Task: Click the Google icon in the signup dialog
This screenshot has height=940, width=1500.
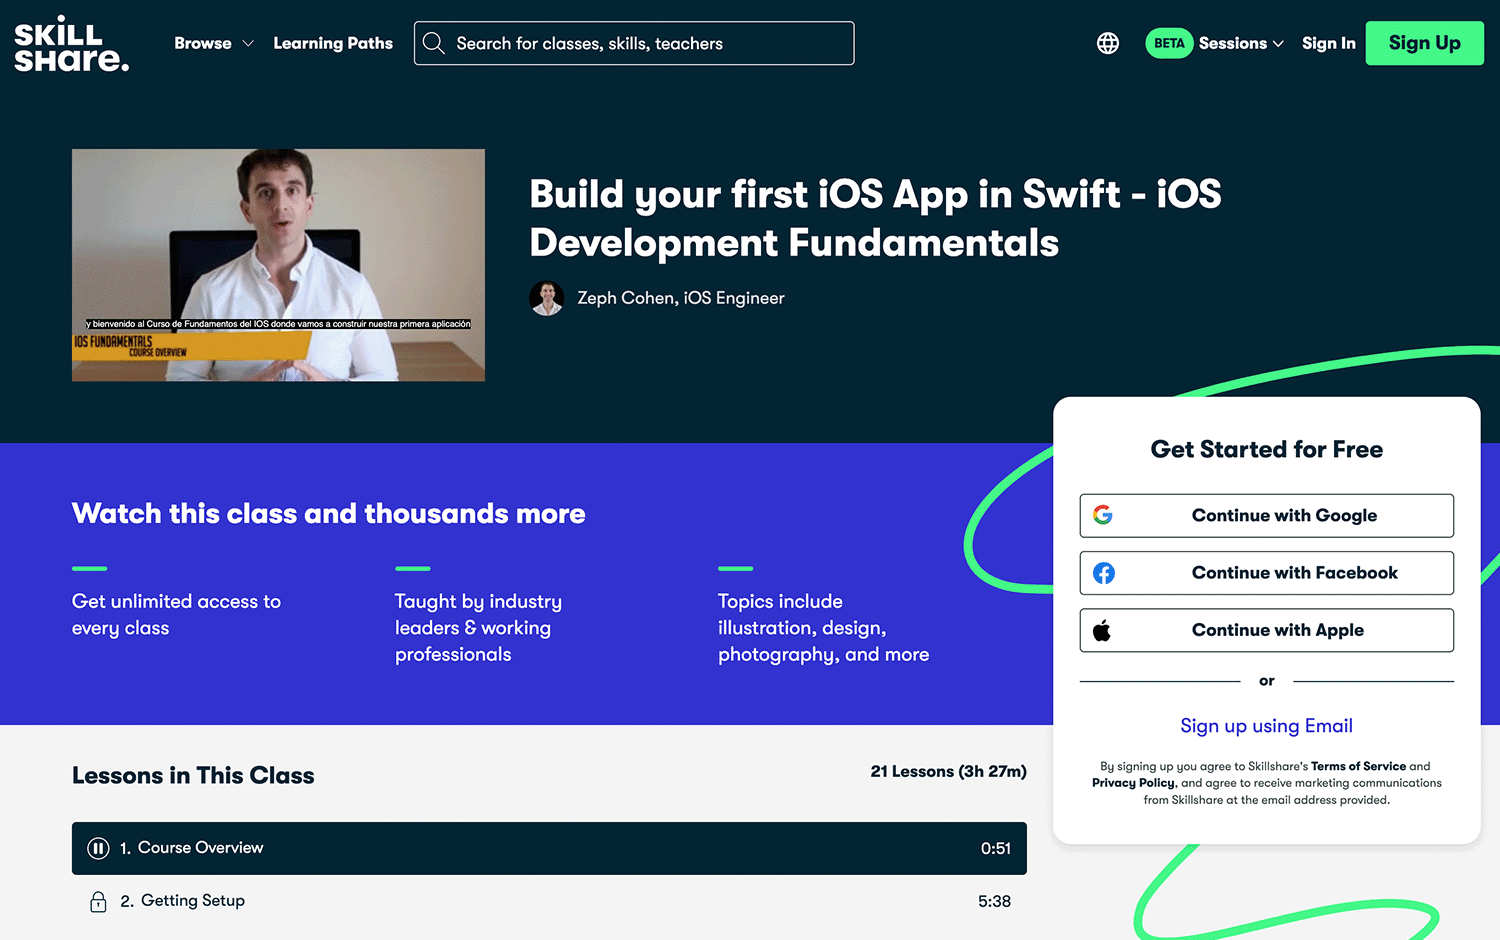Action: tap(1103, 515)
